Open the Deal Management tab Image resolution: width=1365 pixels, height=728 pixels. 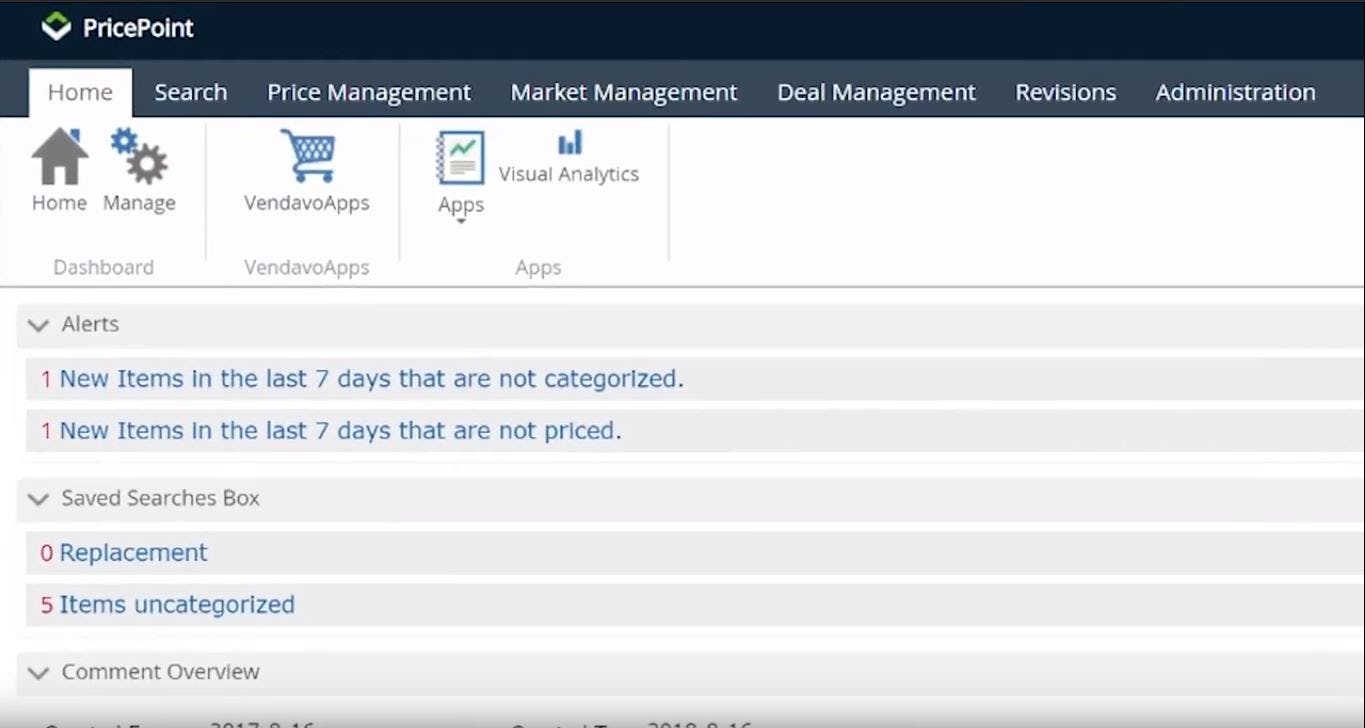pos(876,91)
